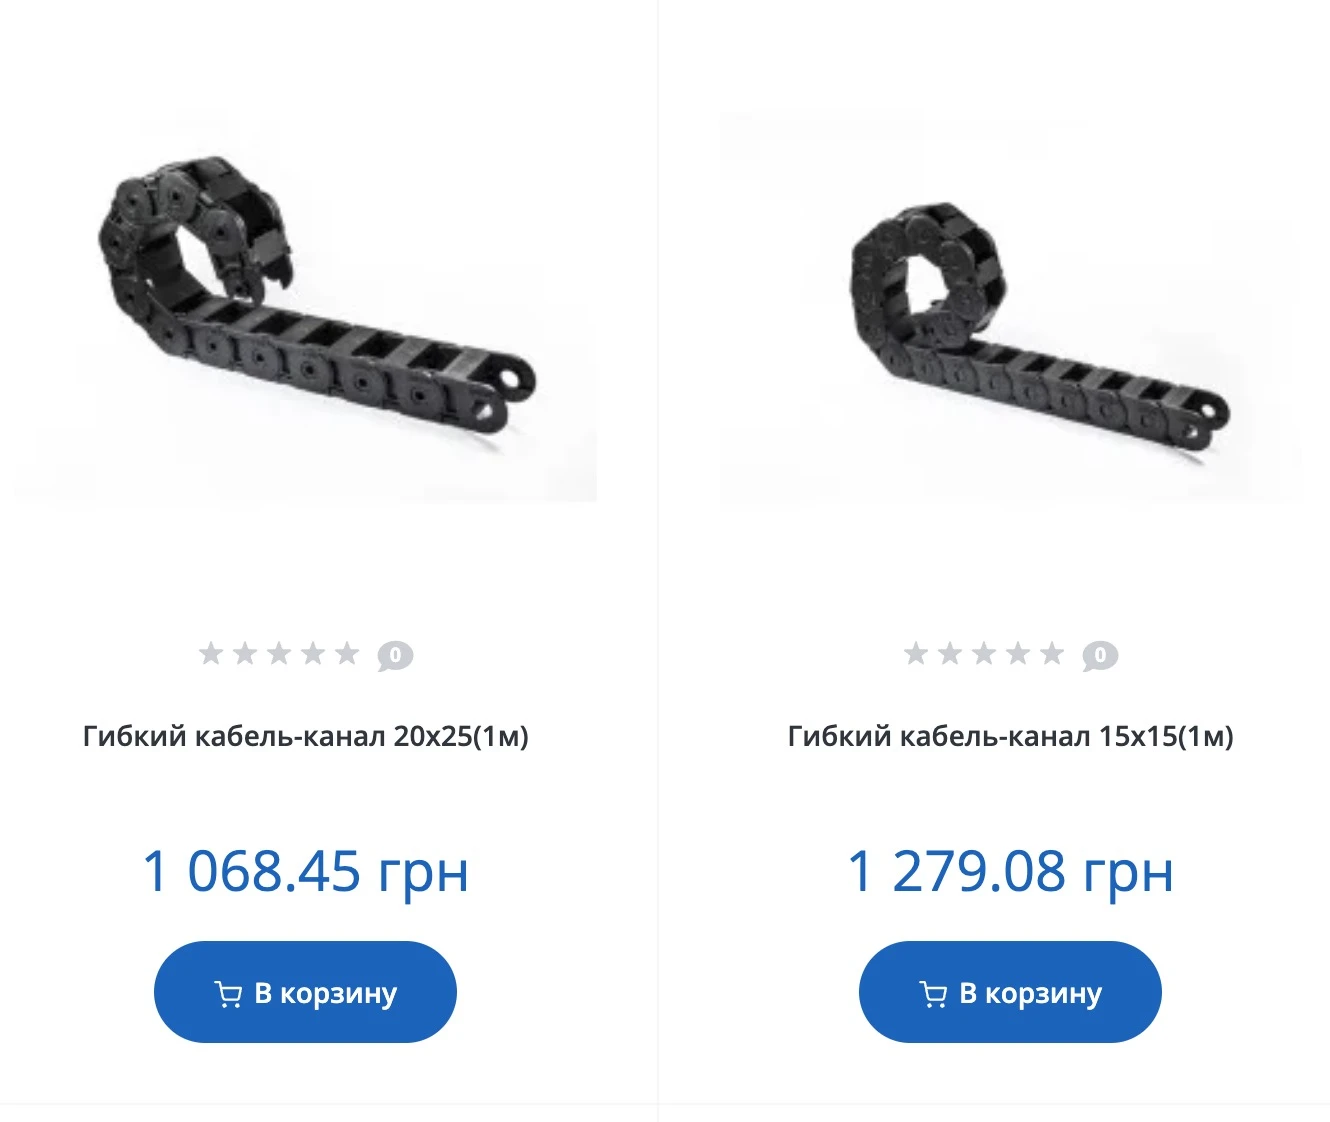Add the 15x15 cable channel to cart

1010,992
